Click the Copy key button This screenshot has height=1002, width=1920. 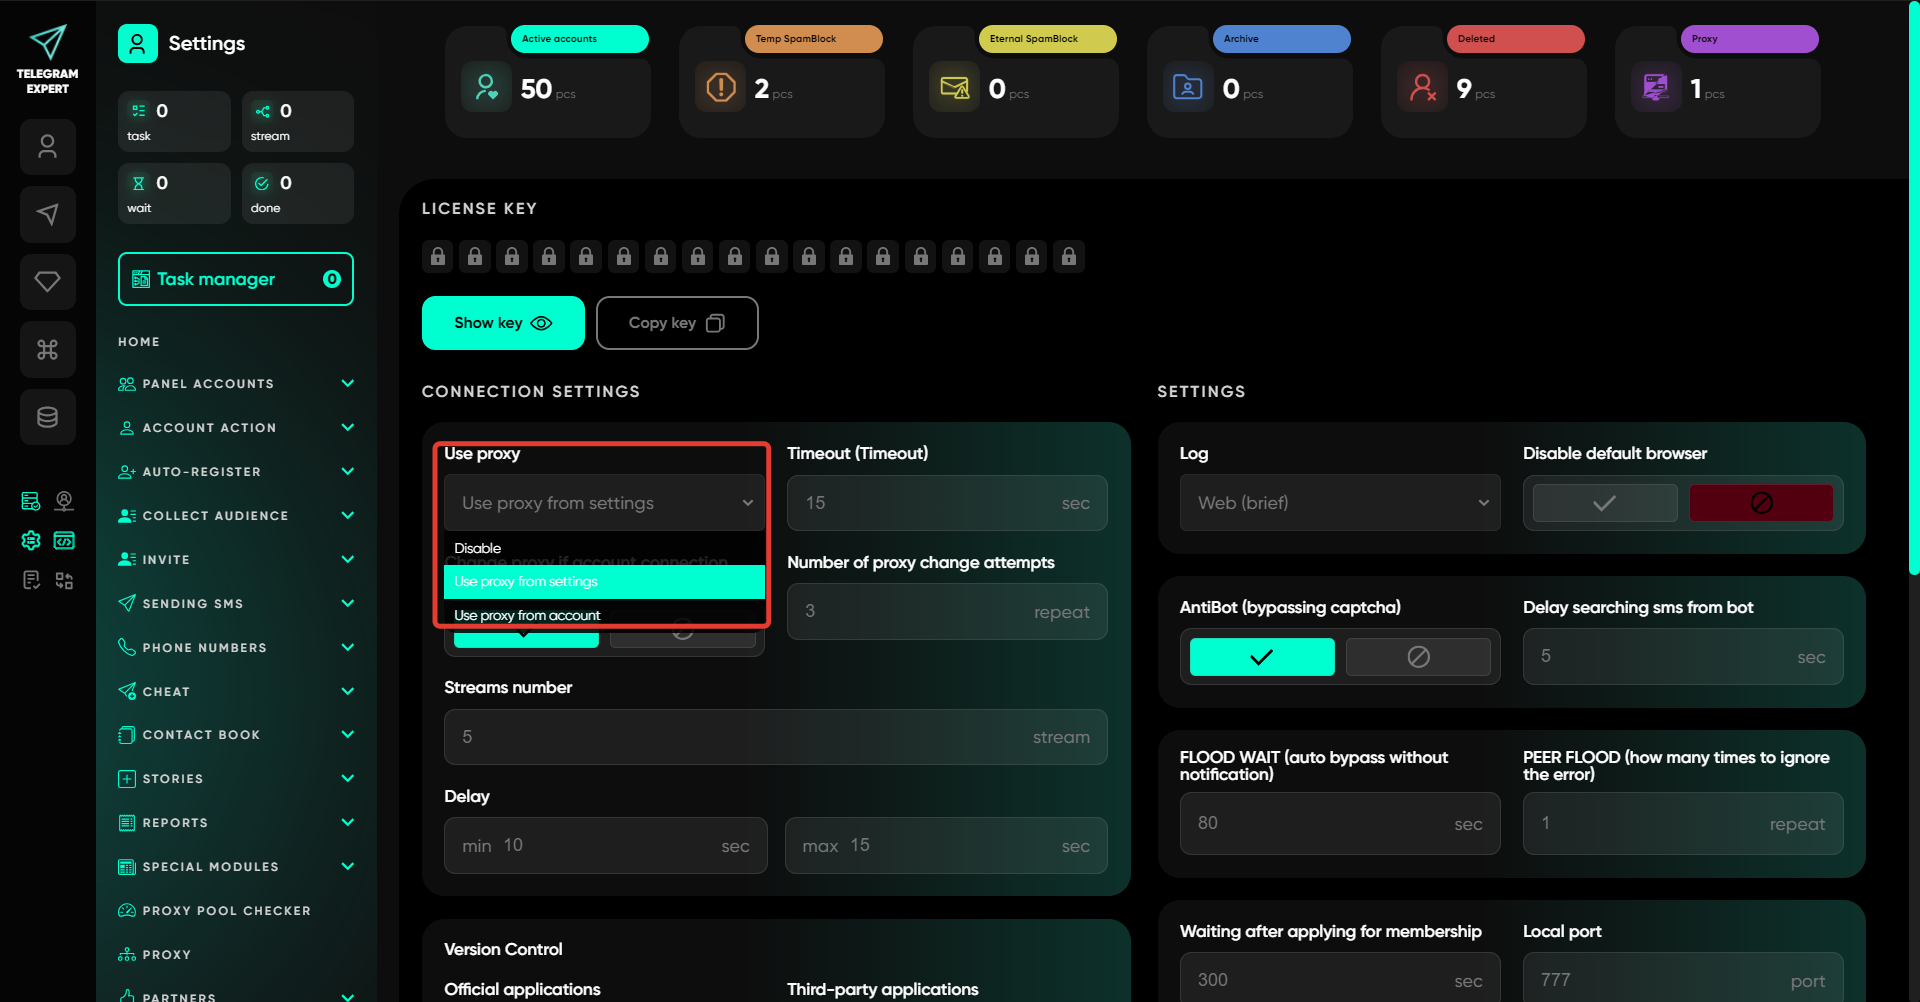pyautogui.click(x=676, y=323)
